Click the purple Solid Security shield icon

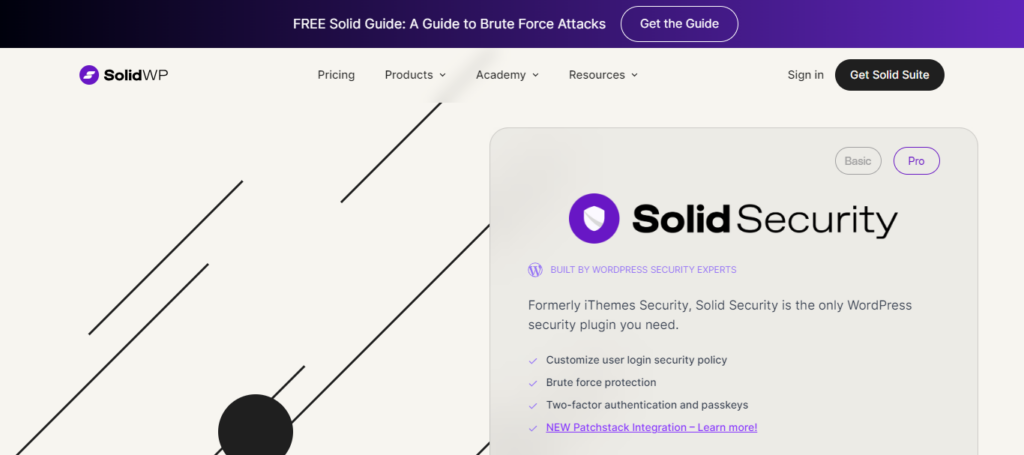594,219
